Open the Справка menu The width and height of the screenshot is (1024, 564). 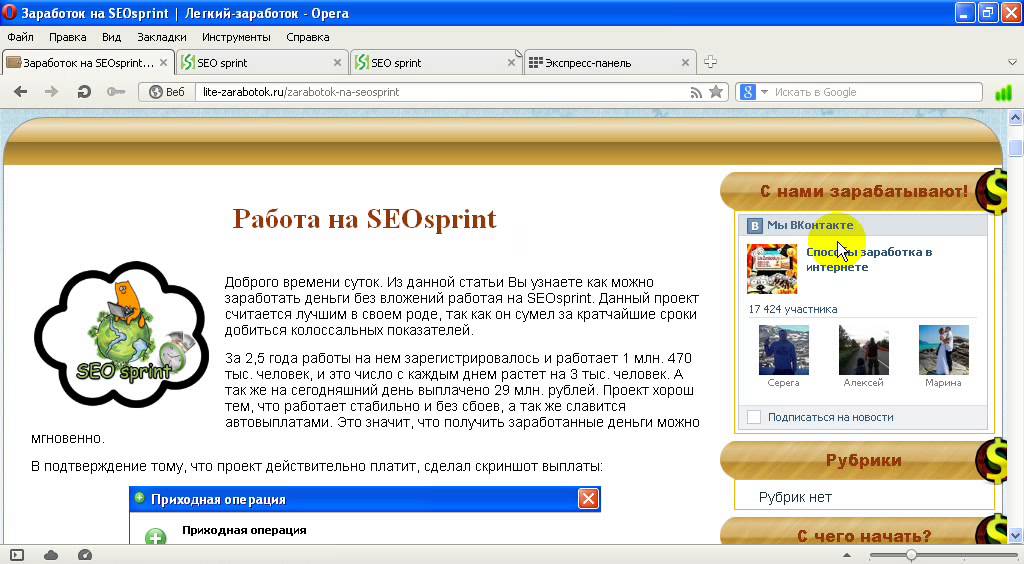(x=307, y=37)
